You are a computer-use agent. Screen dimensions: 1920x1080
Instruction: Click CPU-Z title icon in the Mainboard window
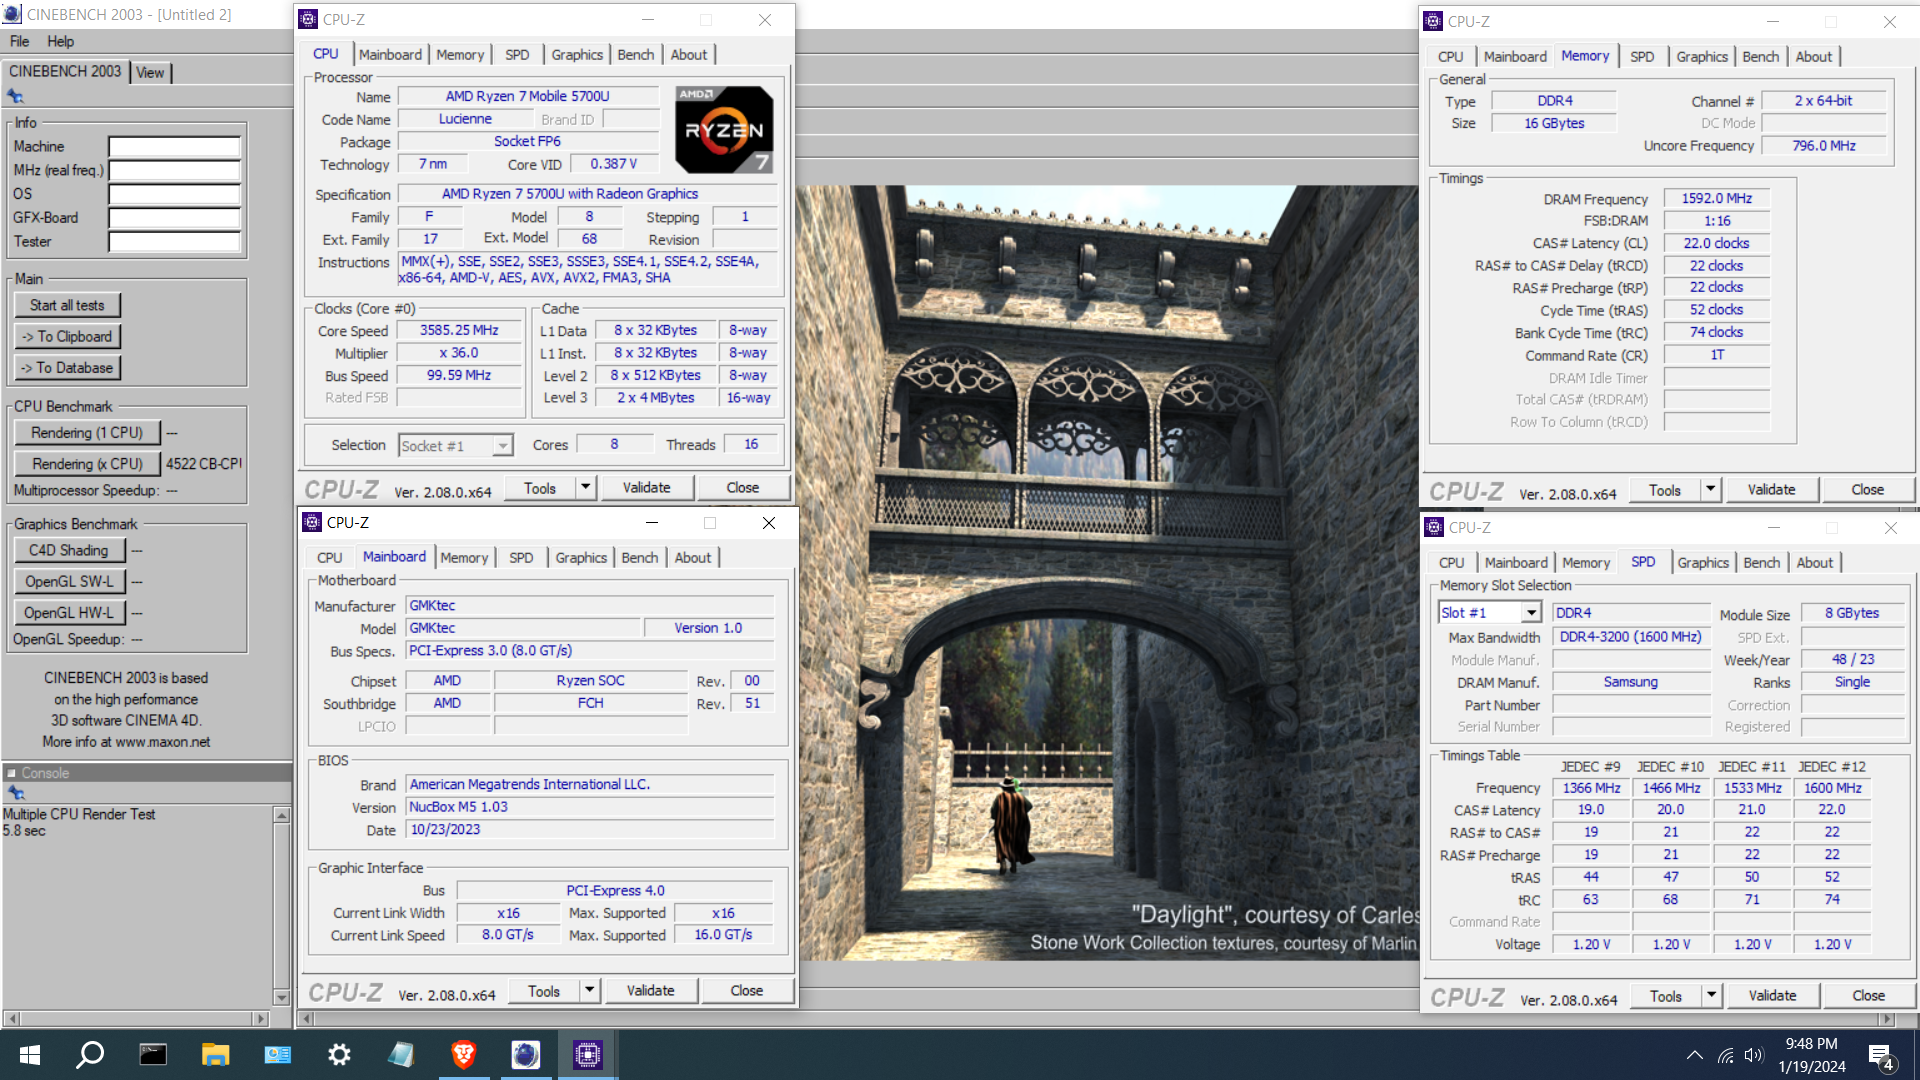point(312,523)
